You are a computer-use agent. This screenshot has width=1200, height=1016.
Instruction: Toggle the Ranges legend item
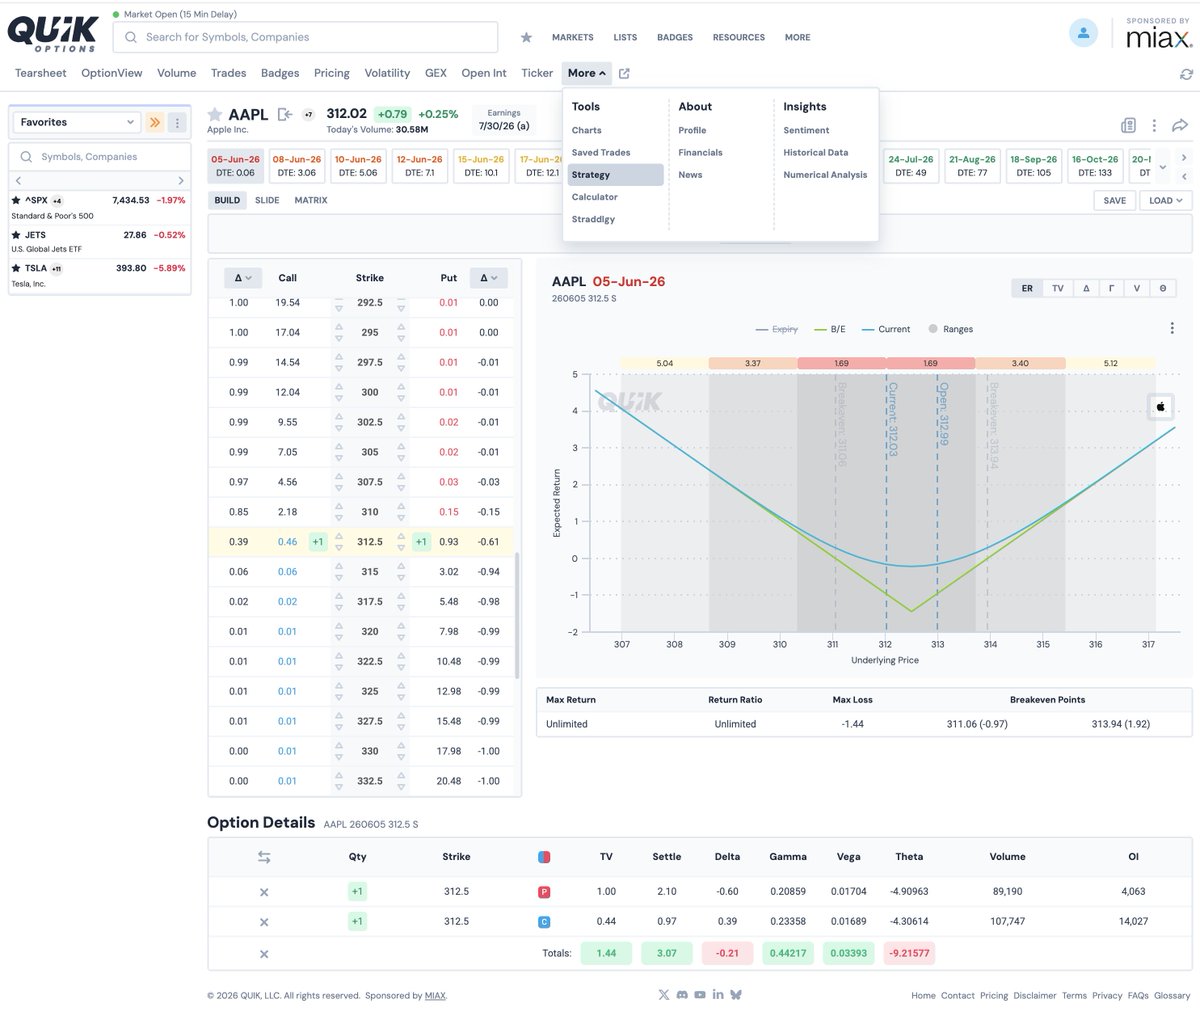click(x=951, y=329)
